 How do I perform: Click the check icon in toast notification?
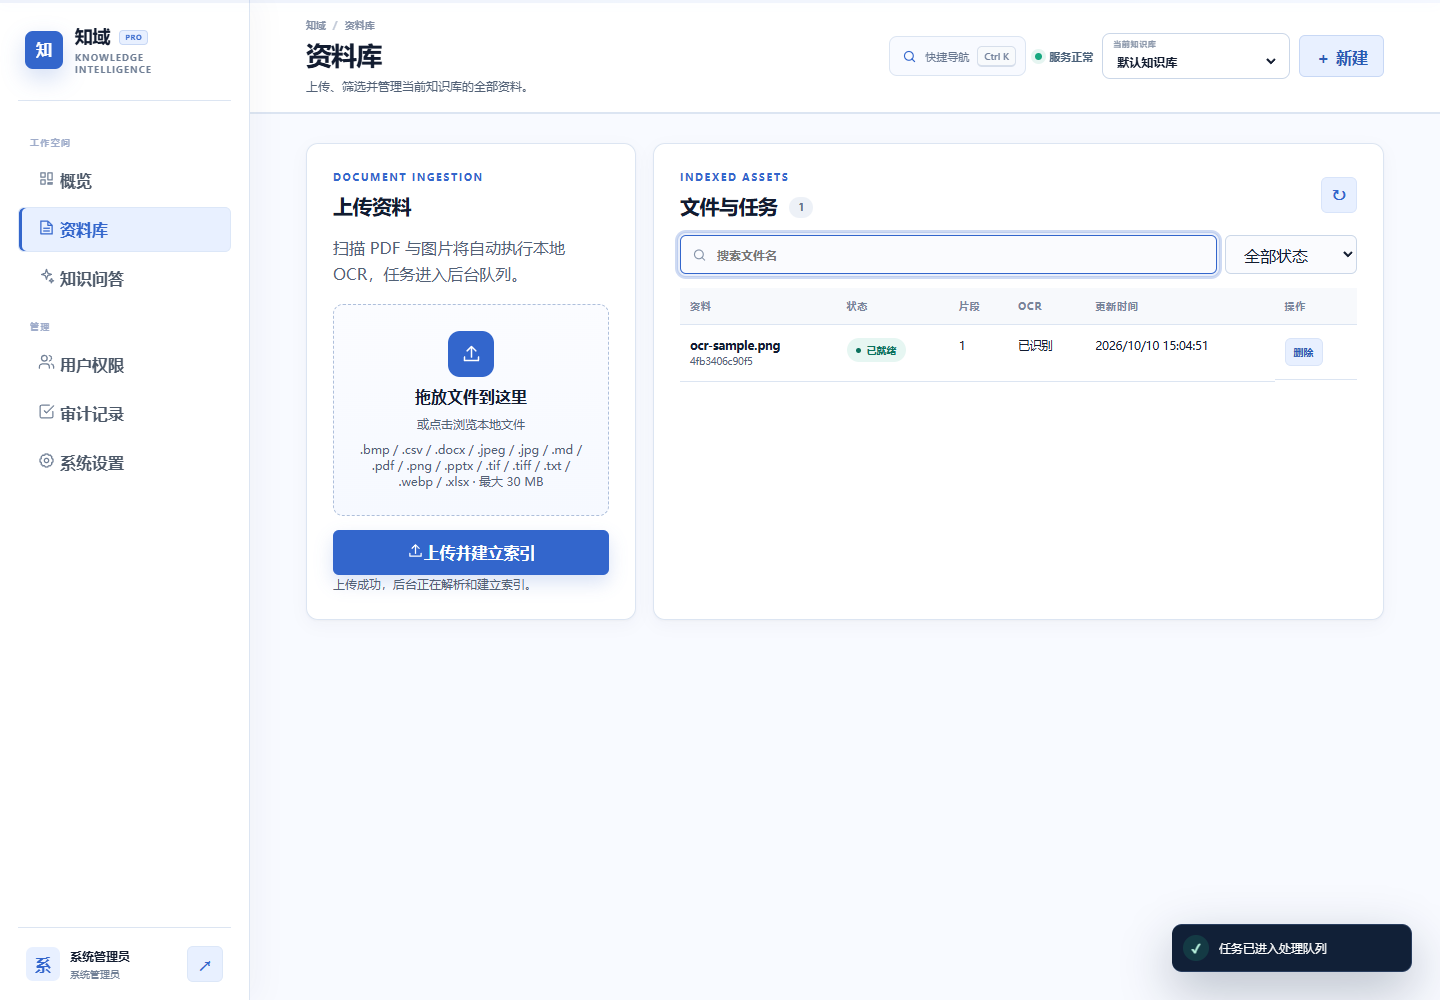click(x=1196, y=948)
